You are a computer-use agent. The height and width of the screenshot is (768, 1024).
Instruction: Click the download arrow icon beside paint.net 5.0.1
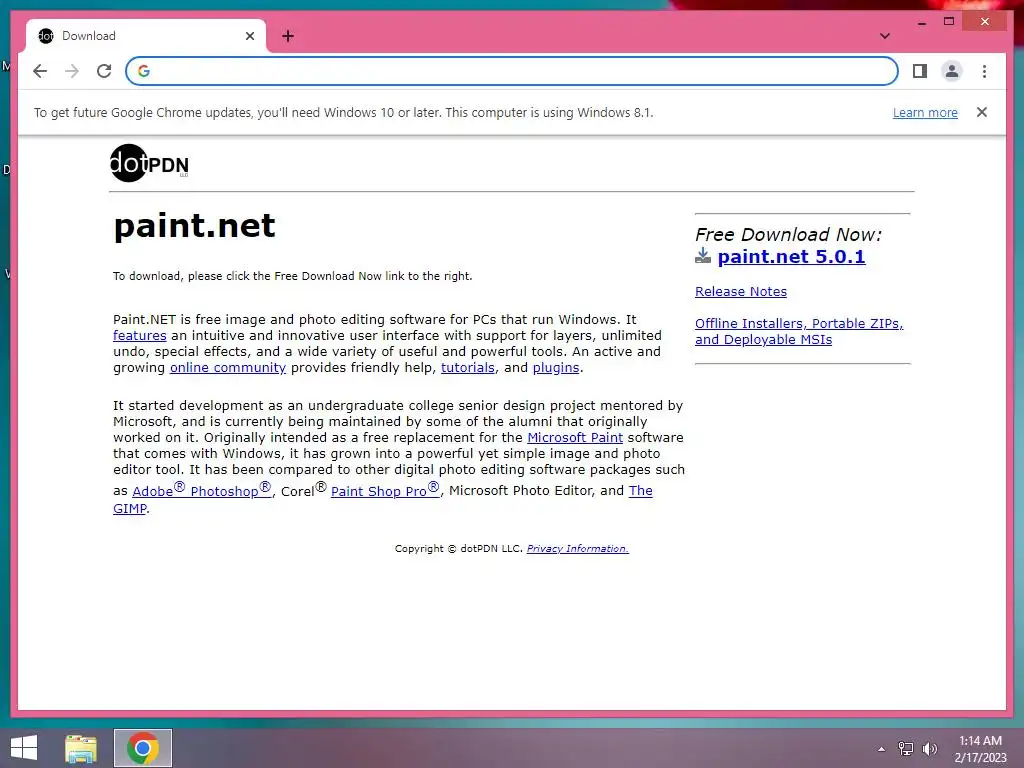703,256
